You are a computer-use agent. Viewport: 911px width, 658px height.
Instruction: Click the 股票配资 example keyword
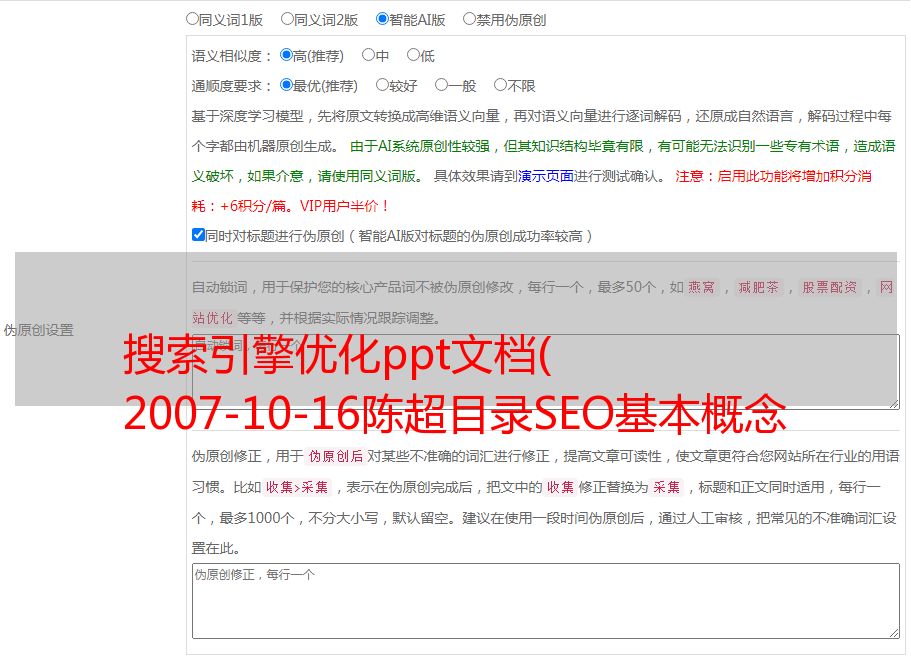[830, 287]
